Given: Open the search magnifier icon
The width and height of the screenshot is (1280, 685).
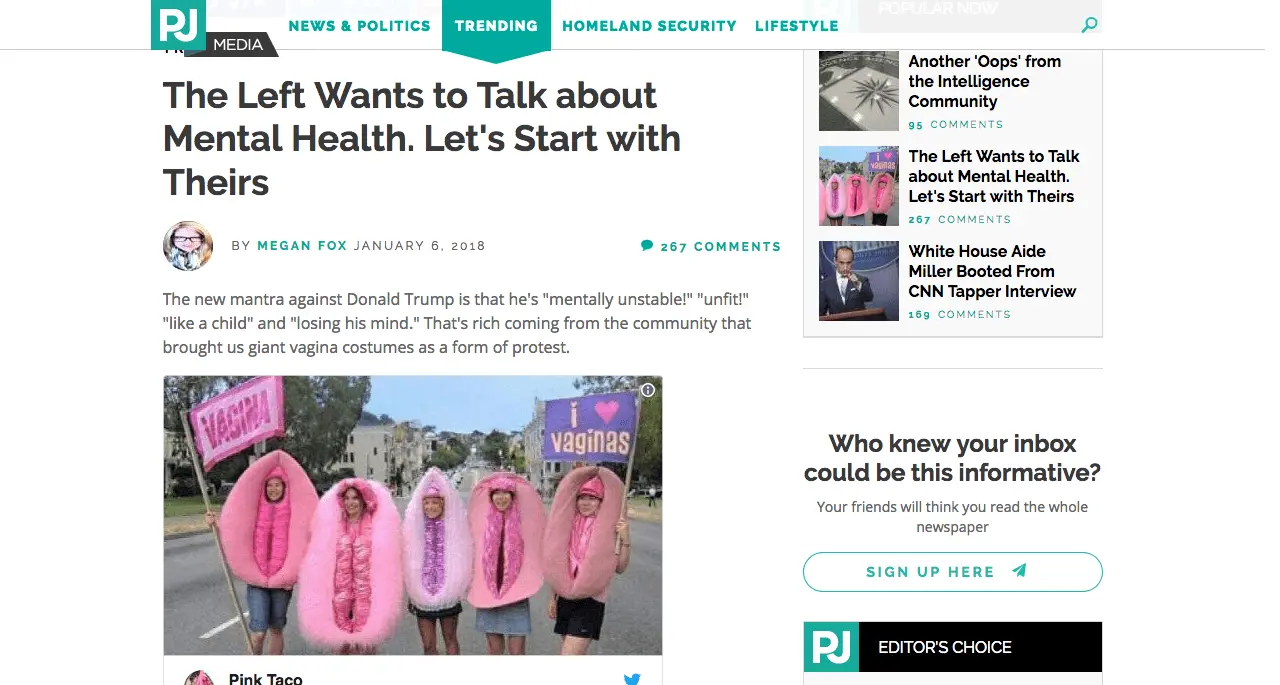Looking at the screenshot, I should [1090, 25].
